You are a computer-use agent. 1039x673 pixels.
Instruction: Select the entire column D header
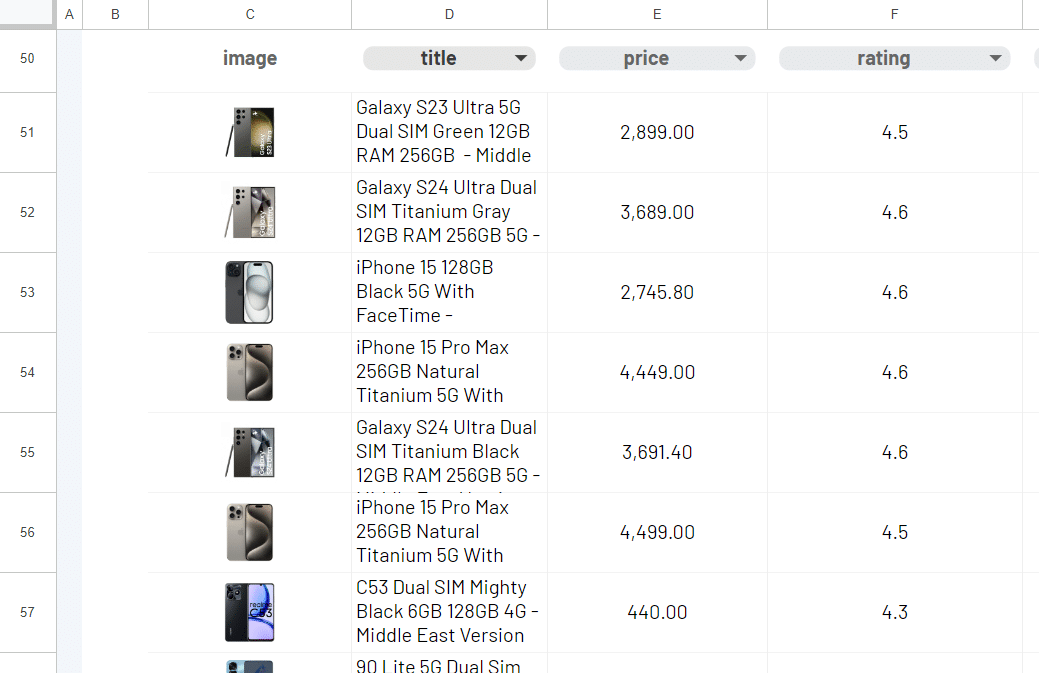449,14
